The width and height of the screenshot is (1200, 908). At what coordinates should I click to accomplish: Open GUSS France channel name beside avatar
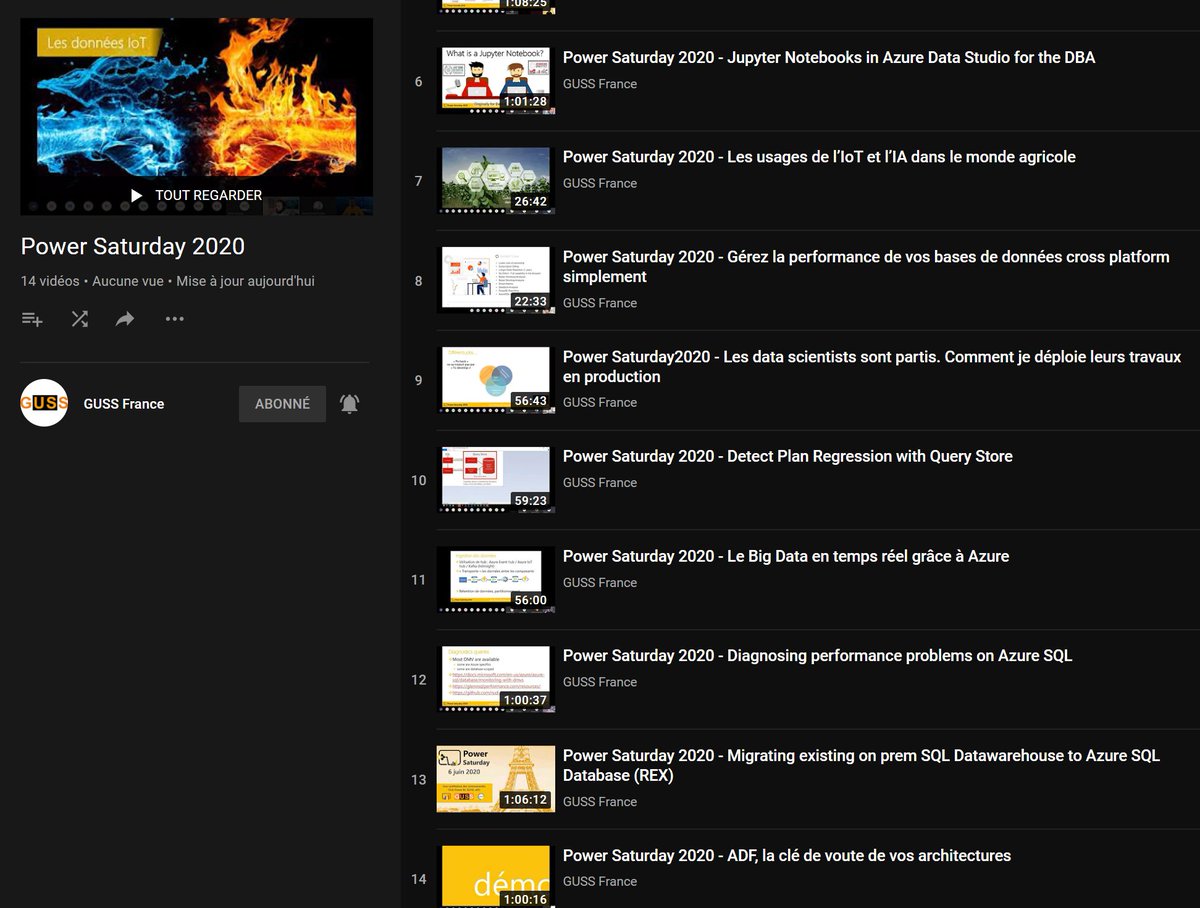(x=124, y=404)
